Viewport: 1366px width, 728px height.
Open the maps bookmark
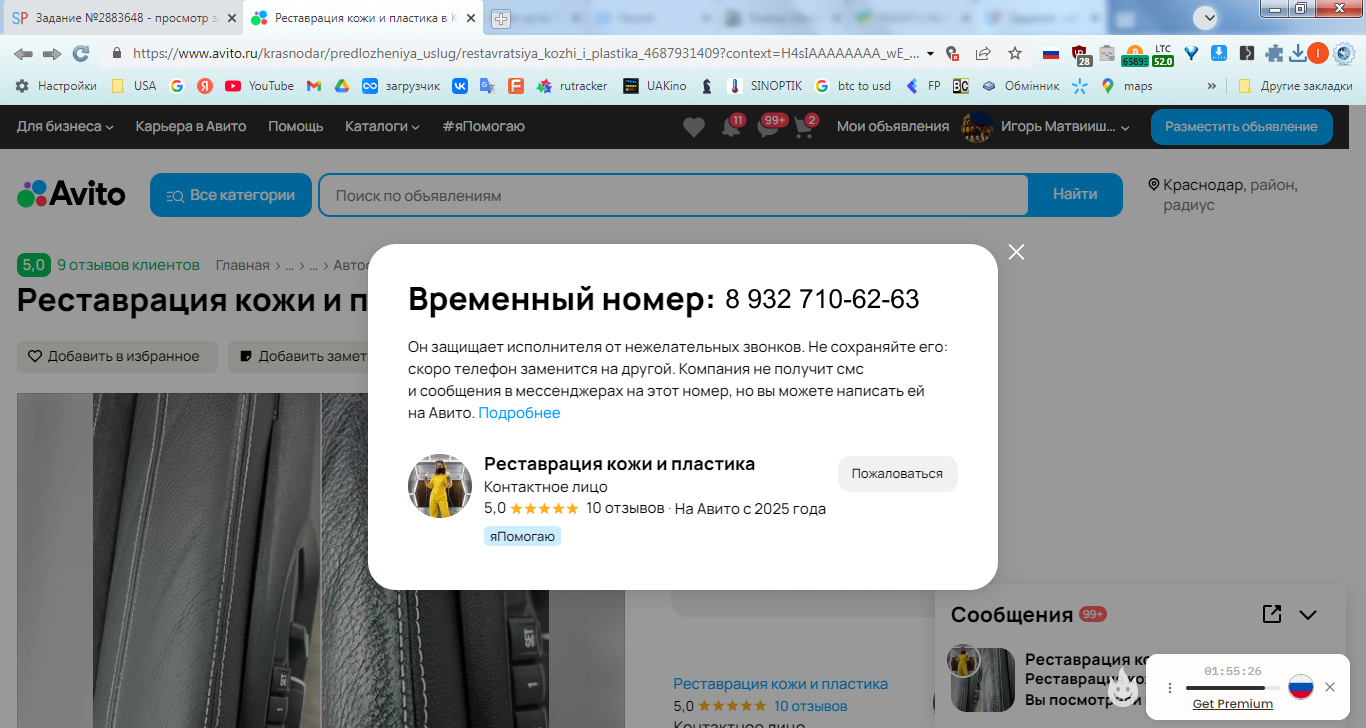(1127, 86)
